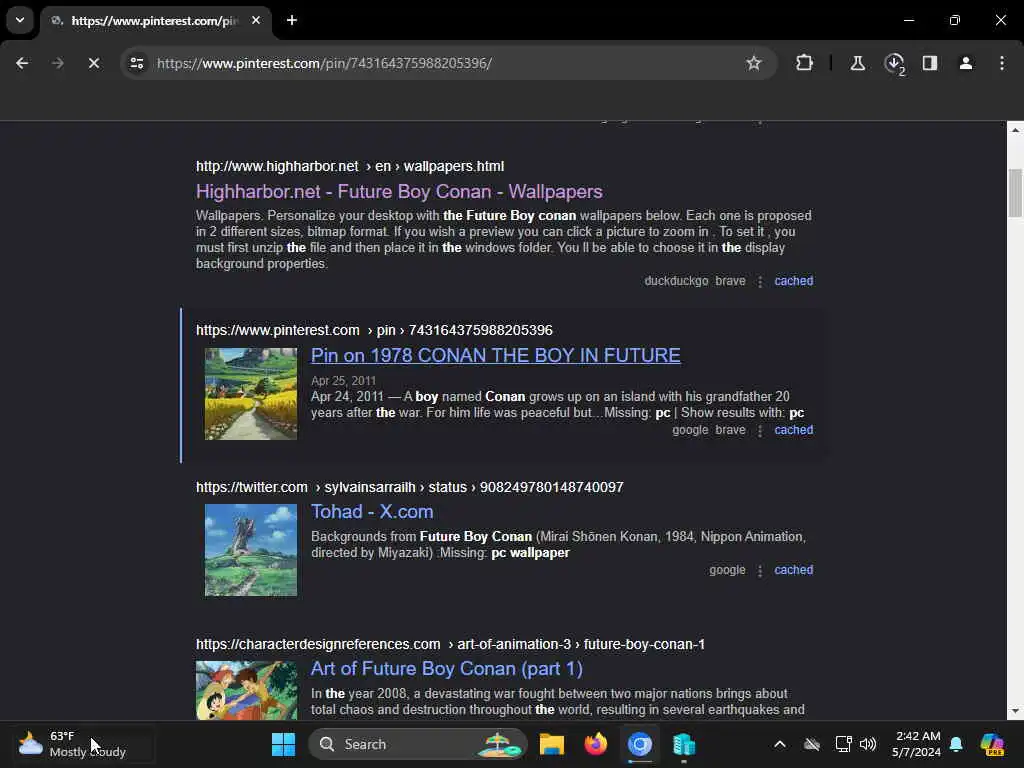Switch to Chromium in the taskbar
The image size is (1024, 768).
640,744
